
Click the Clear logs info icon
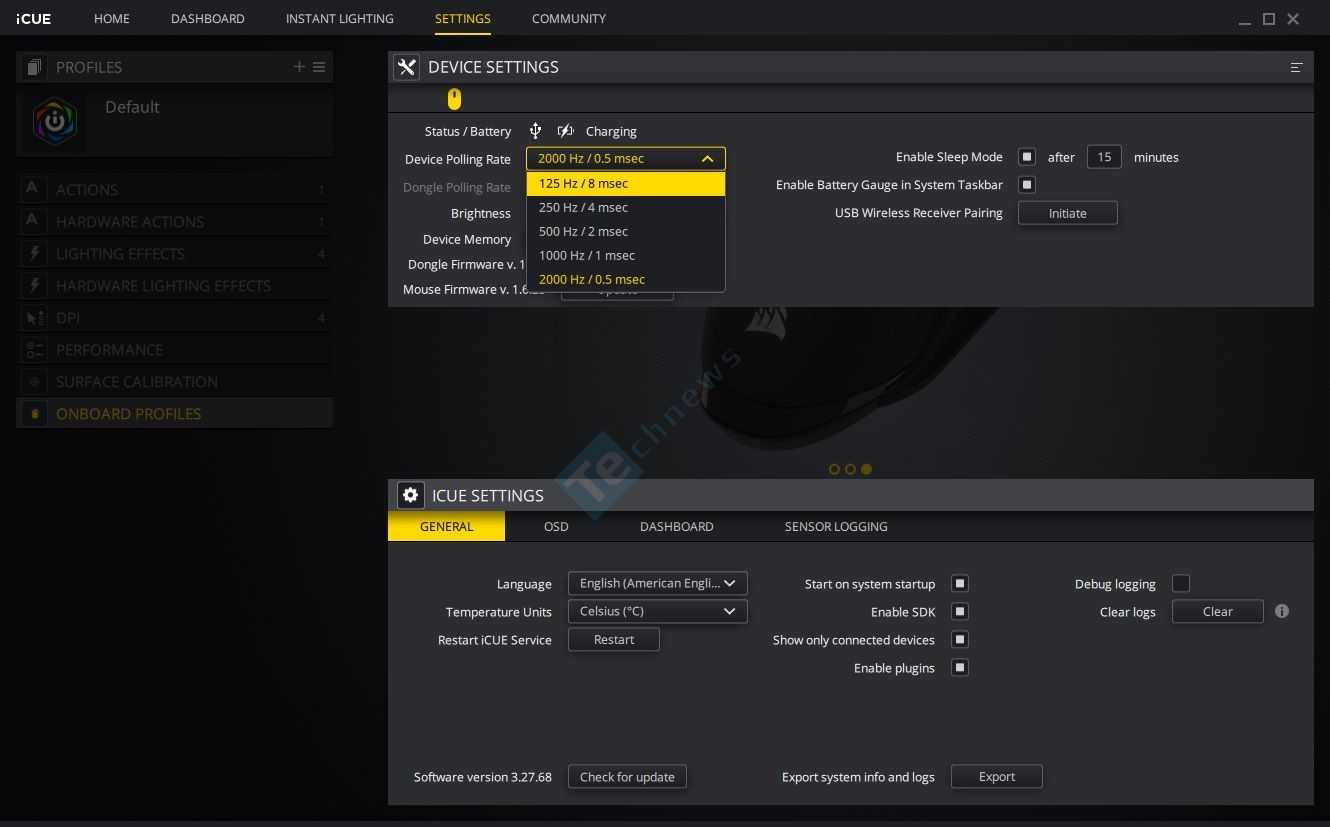pyautogui.click(x=1282, y=611)
